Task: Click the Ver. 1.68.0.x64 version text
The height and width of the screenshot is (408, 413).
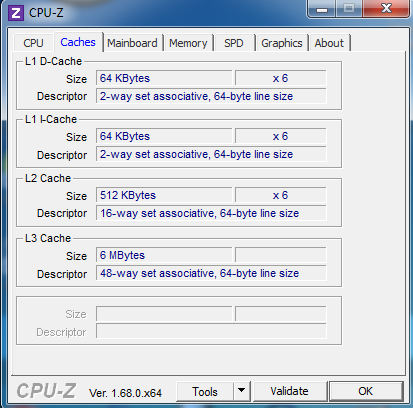Action: 125,393
